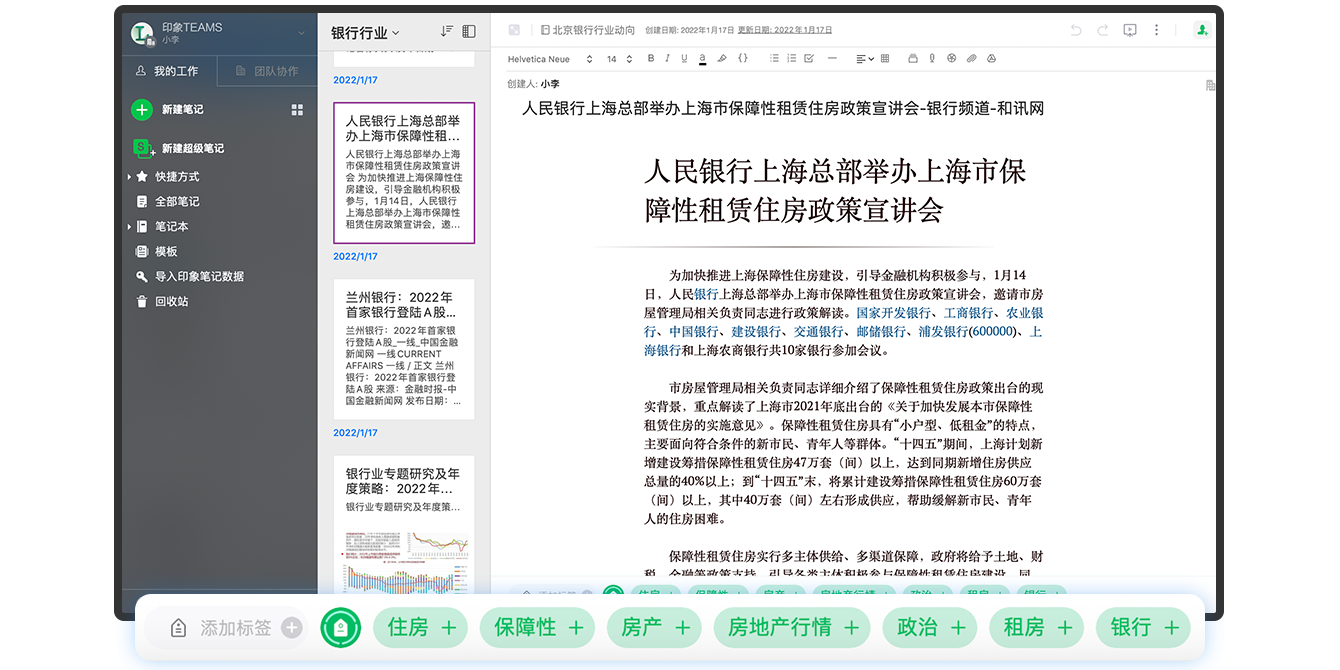
Task: Add the 保障性 tag chip
Action: pyautogui.click(x=538, y=628)
